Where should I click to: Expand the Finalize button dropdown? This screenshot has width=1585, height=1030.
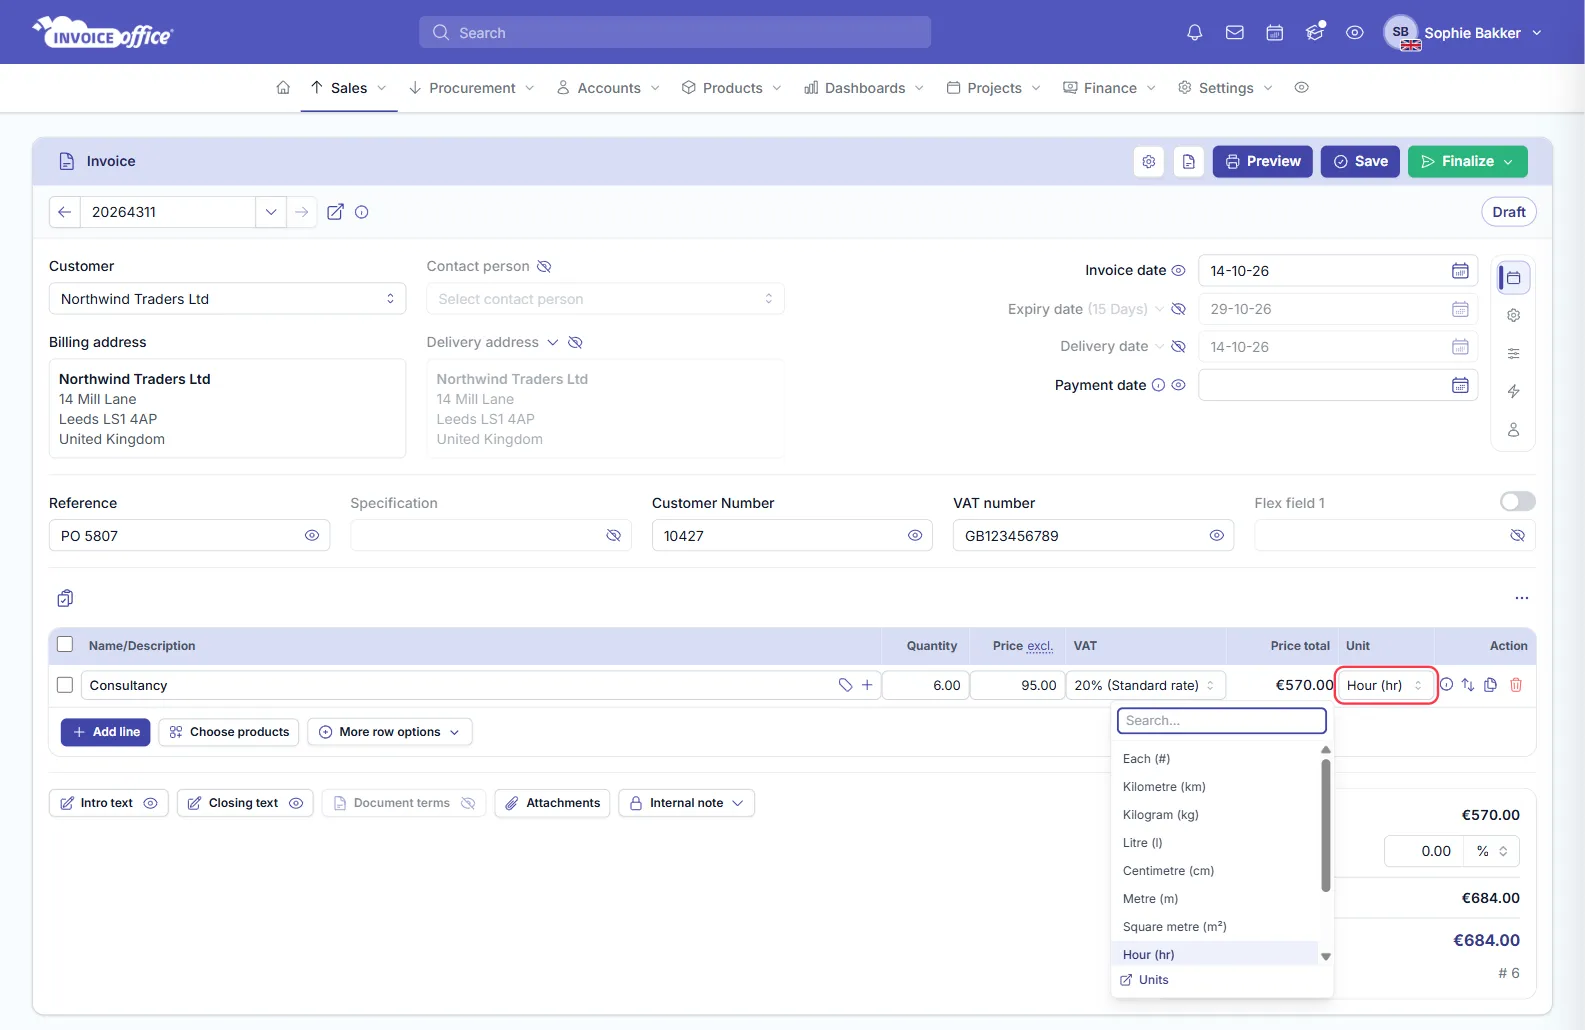(x=1508, y=162)
